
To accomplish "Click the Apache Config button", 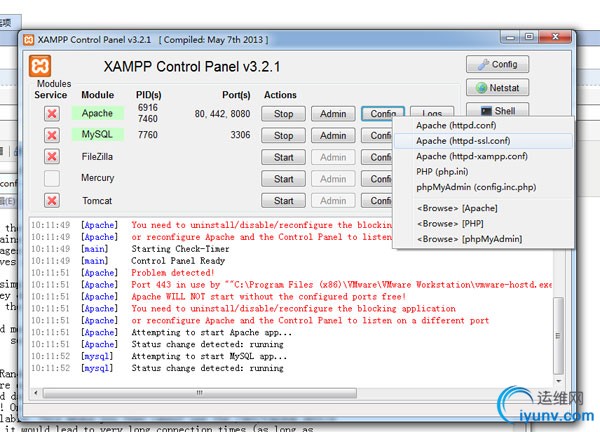I will pyautogui.click(x=383, y=114).
